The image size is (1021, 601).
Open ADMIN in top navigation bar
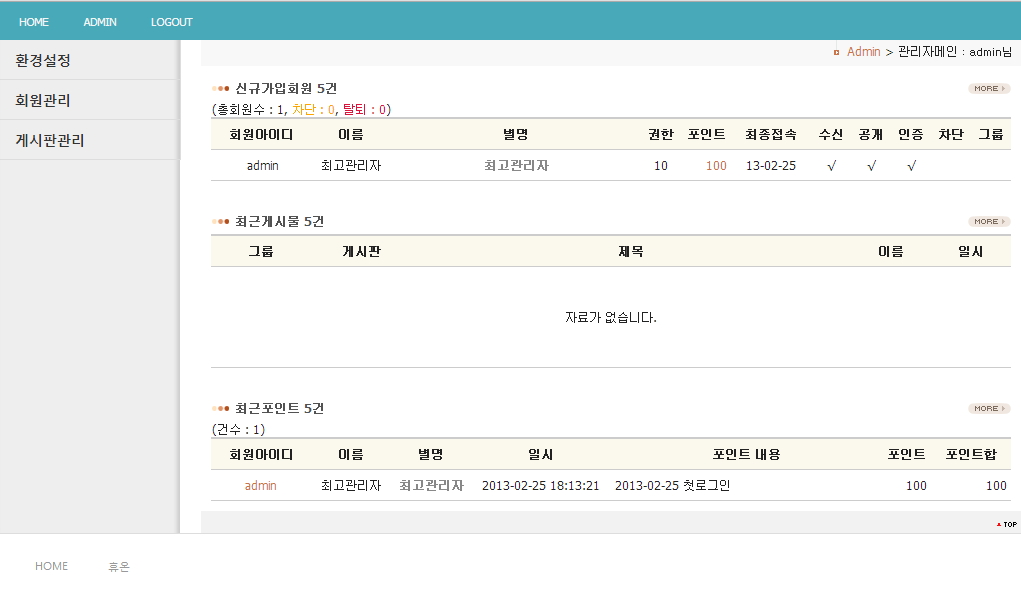(100, 22)
